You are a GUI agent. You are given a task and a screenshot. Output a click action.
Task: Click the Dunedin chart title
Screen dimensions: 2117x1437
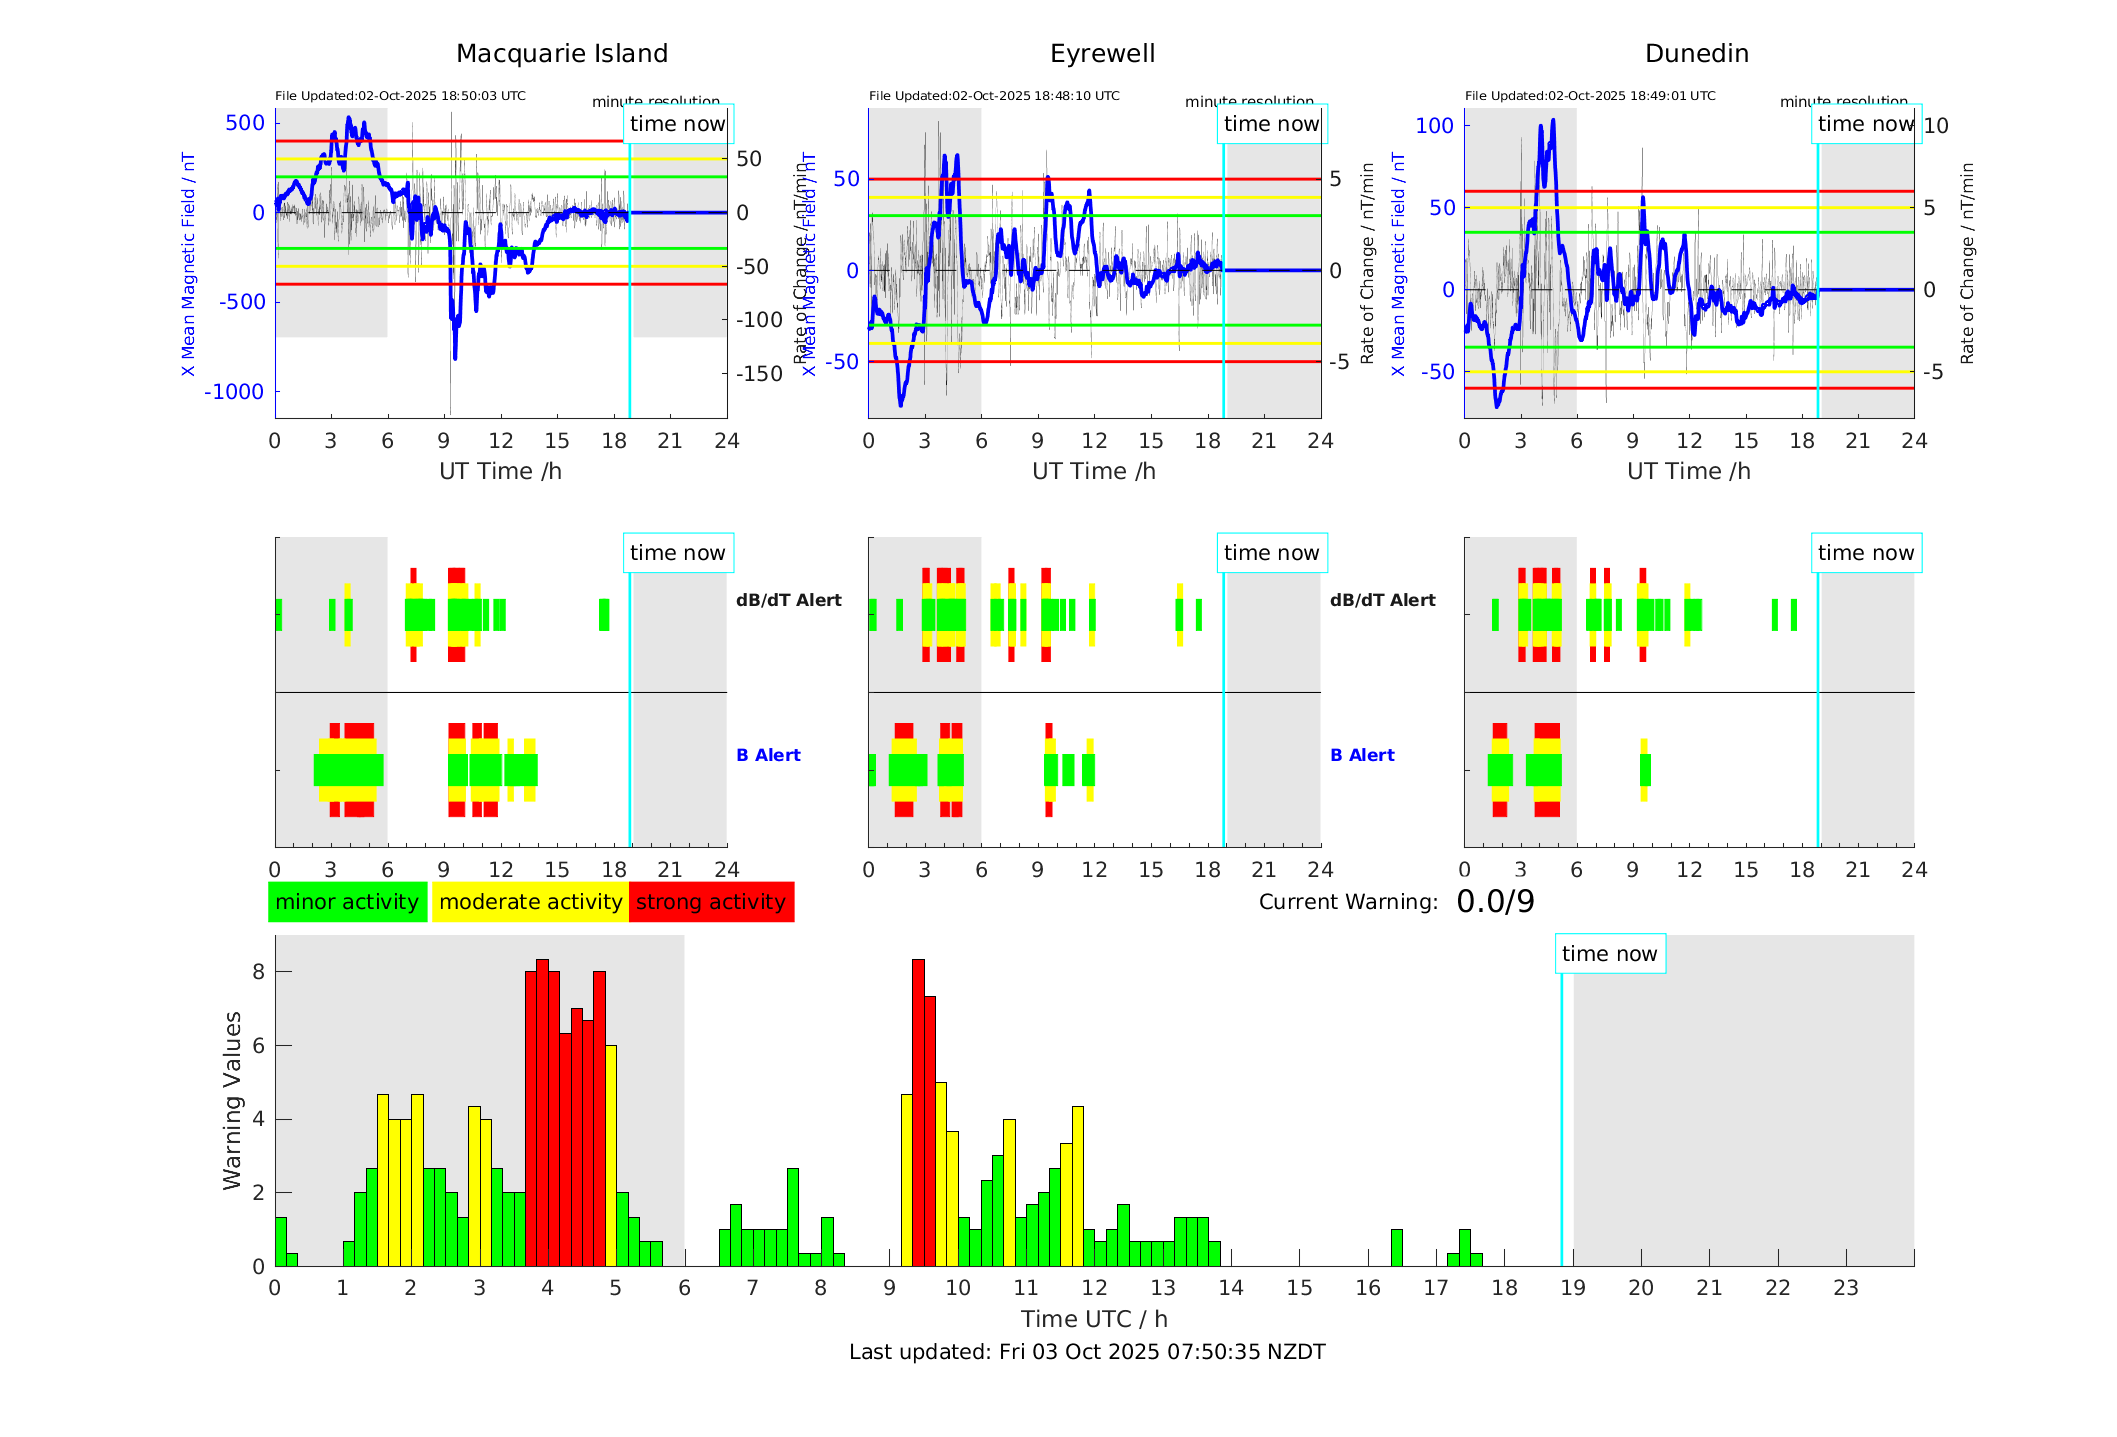(1696, 54)
